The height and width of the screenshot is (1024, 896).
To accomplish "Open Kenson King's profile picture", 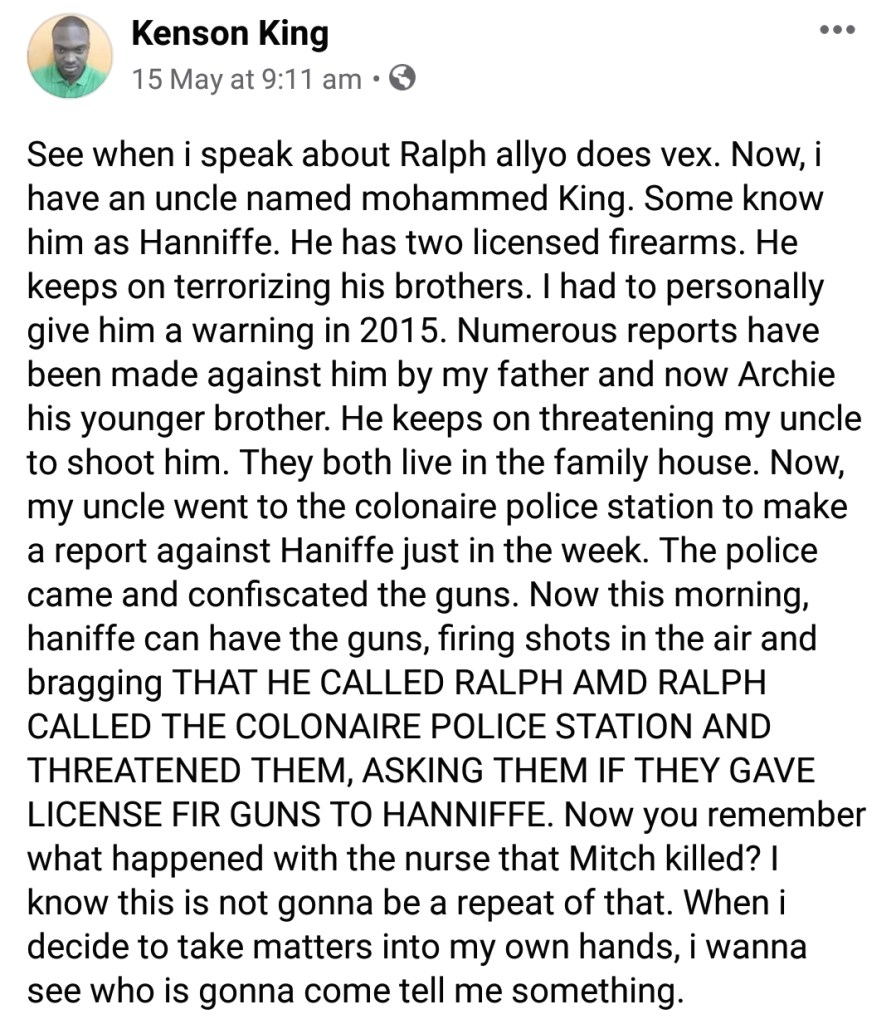I will click(70, 55).
